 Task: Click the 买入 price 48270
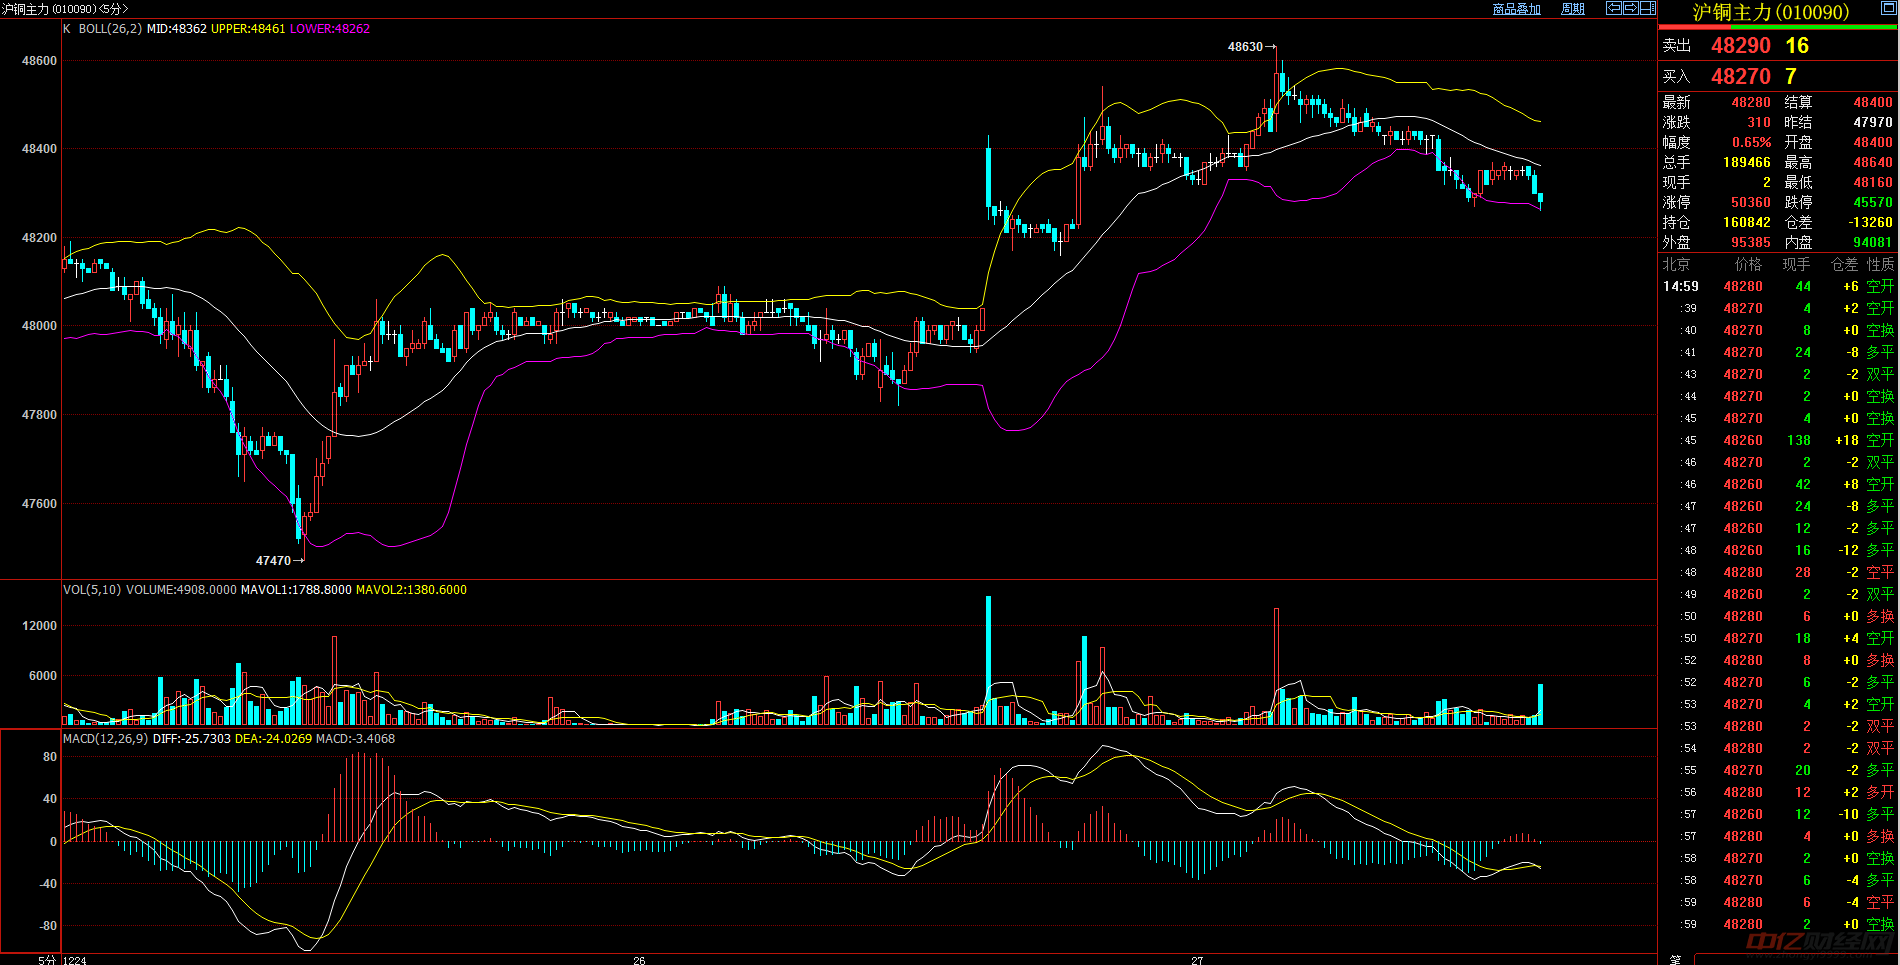point(1740,77)
